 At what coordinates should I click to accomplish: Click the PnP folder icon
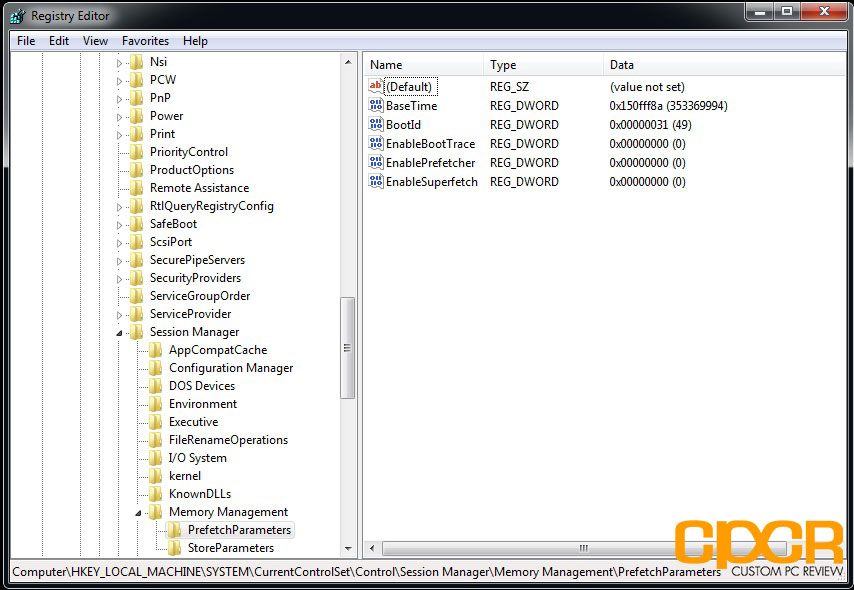[136, 98]
